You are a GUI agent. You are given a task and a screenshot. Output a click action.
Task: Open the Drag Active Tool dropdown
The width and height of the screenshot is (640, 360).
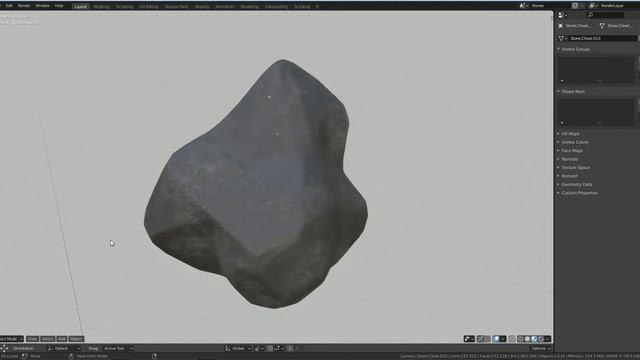click(118, 349)
